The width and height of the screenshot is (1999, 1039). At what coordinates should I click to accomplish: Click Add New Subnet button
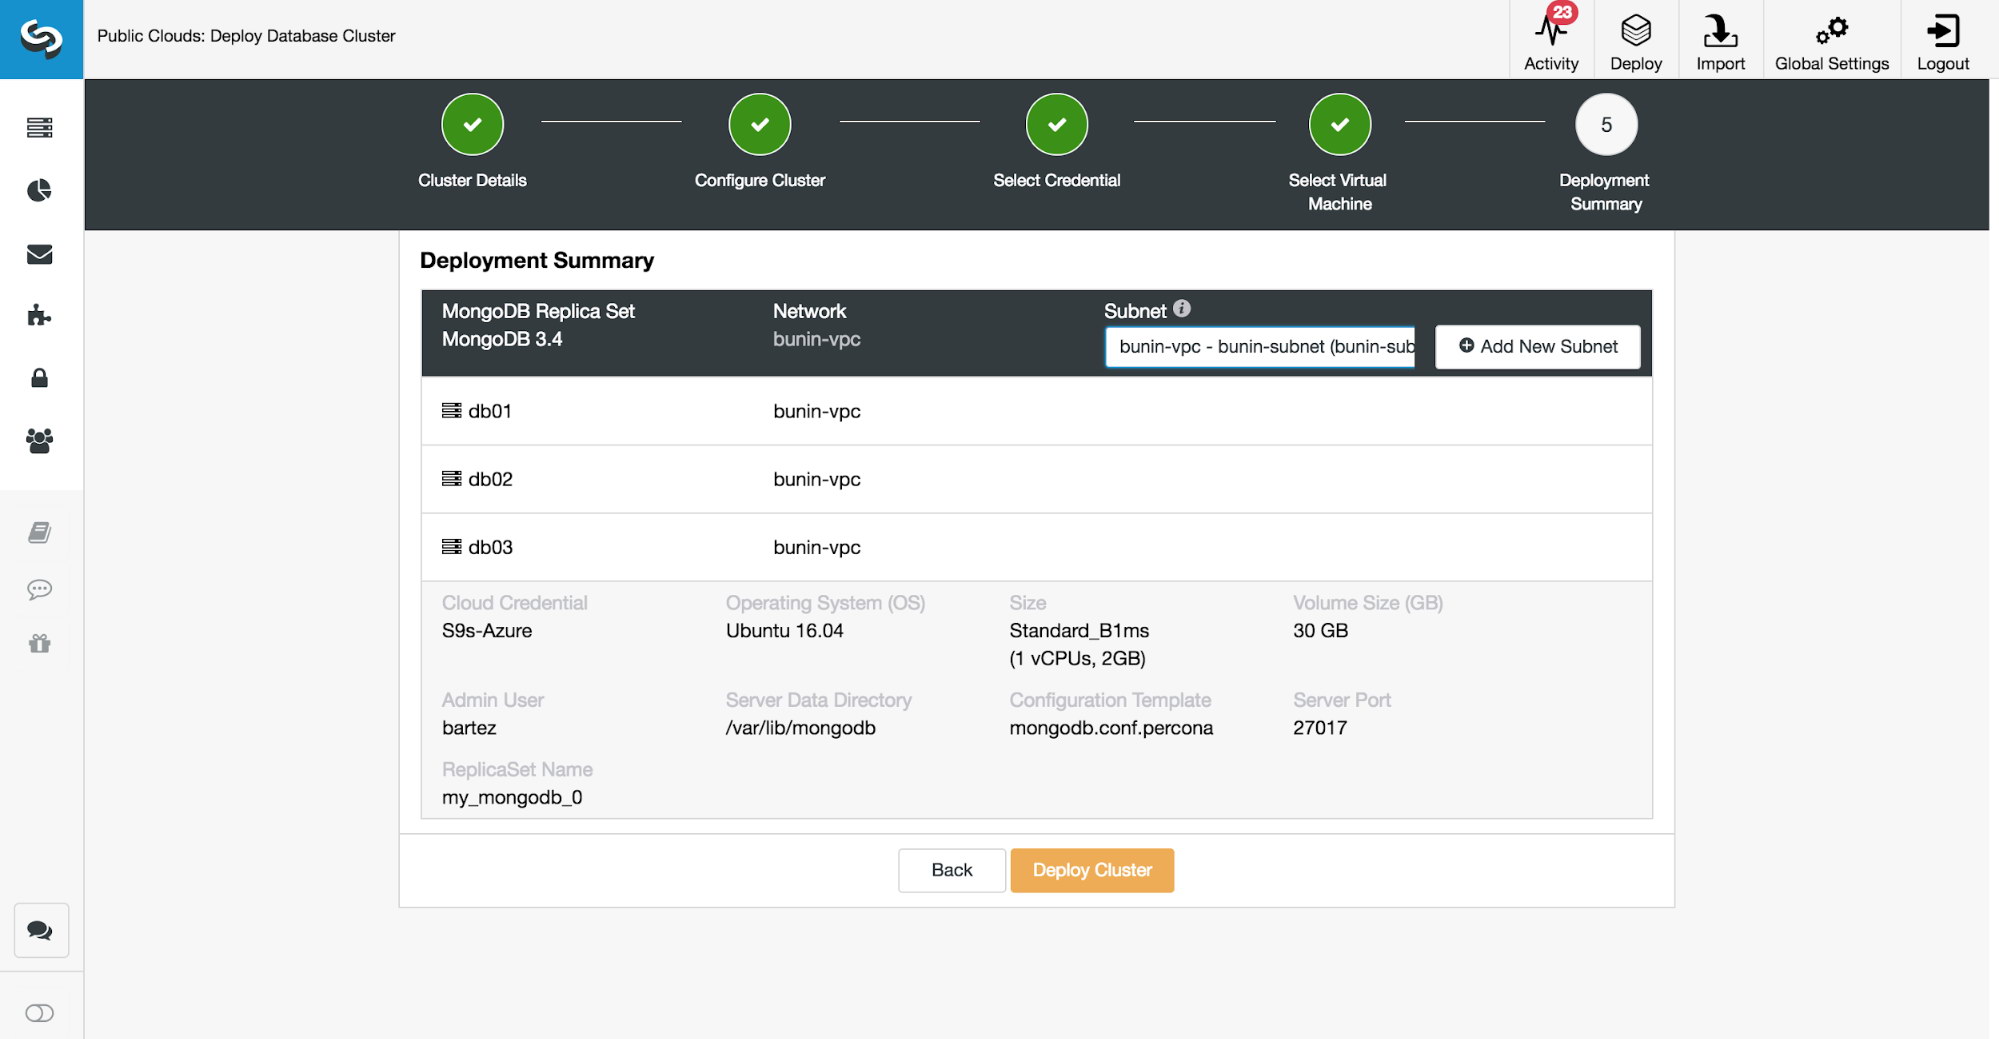click(x=1538, y=347)
